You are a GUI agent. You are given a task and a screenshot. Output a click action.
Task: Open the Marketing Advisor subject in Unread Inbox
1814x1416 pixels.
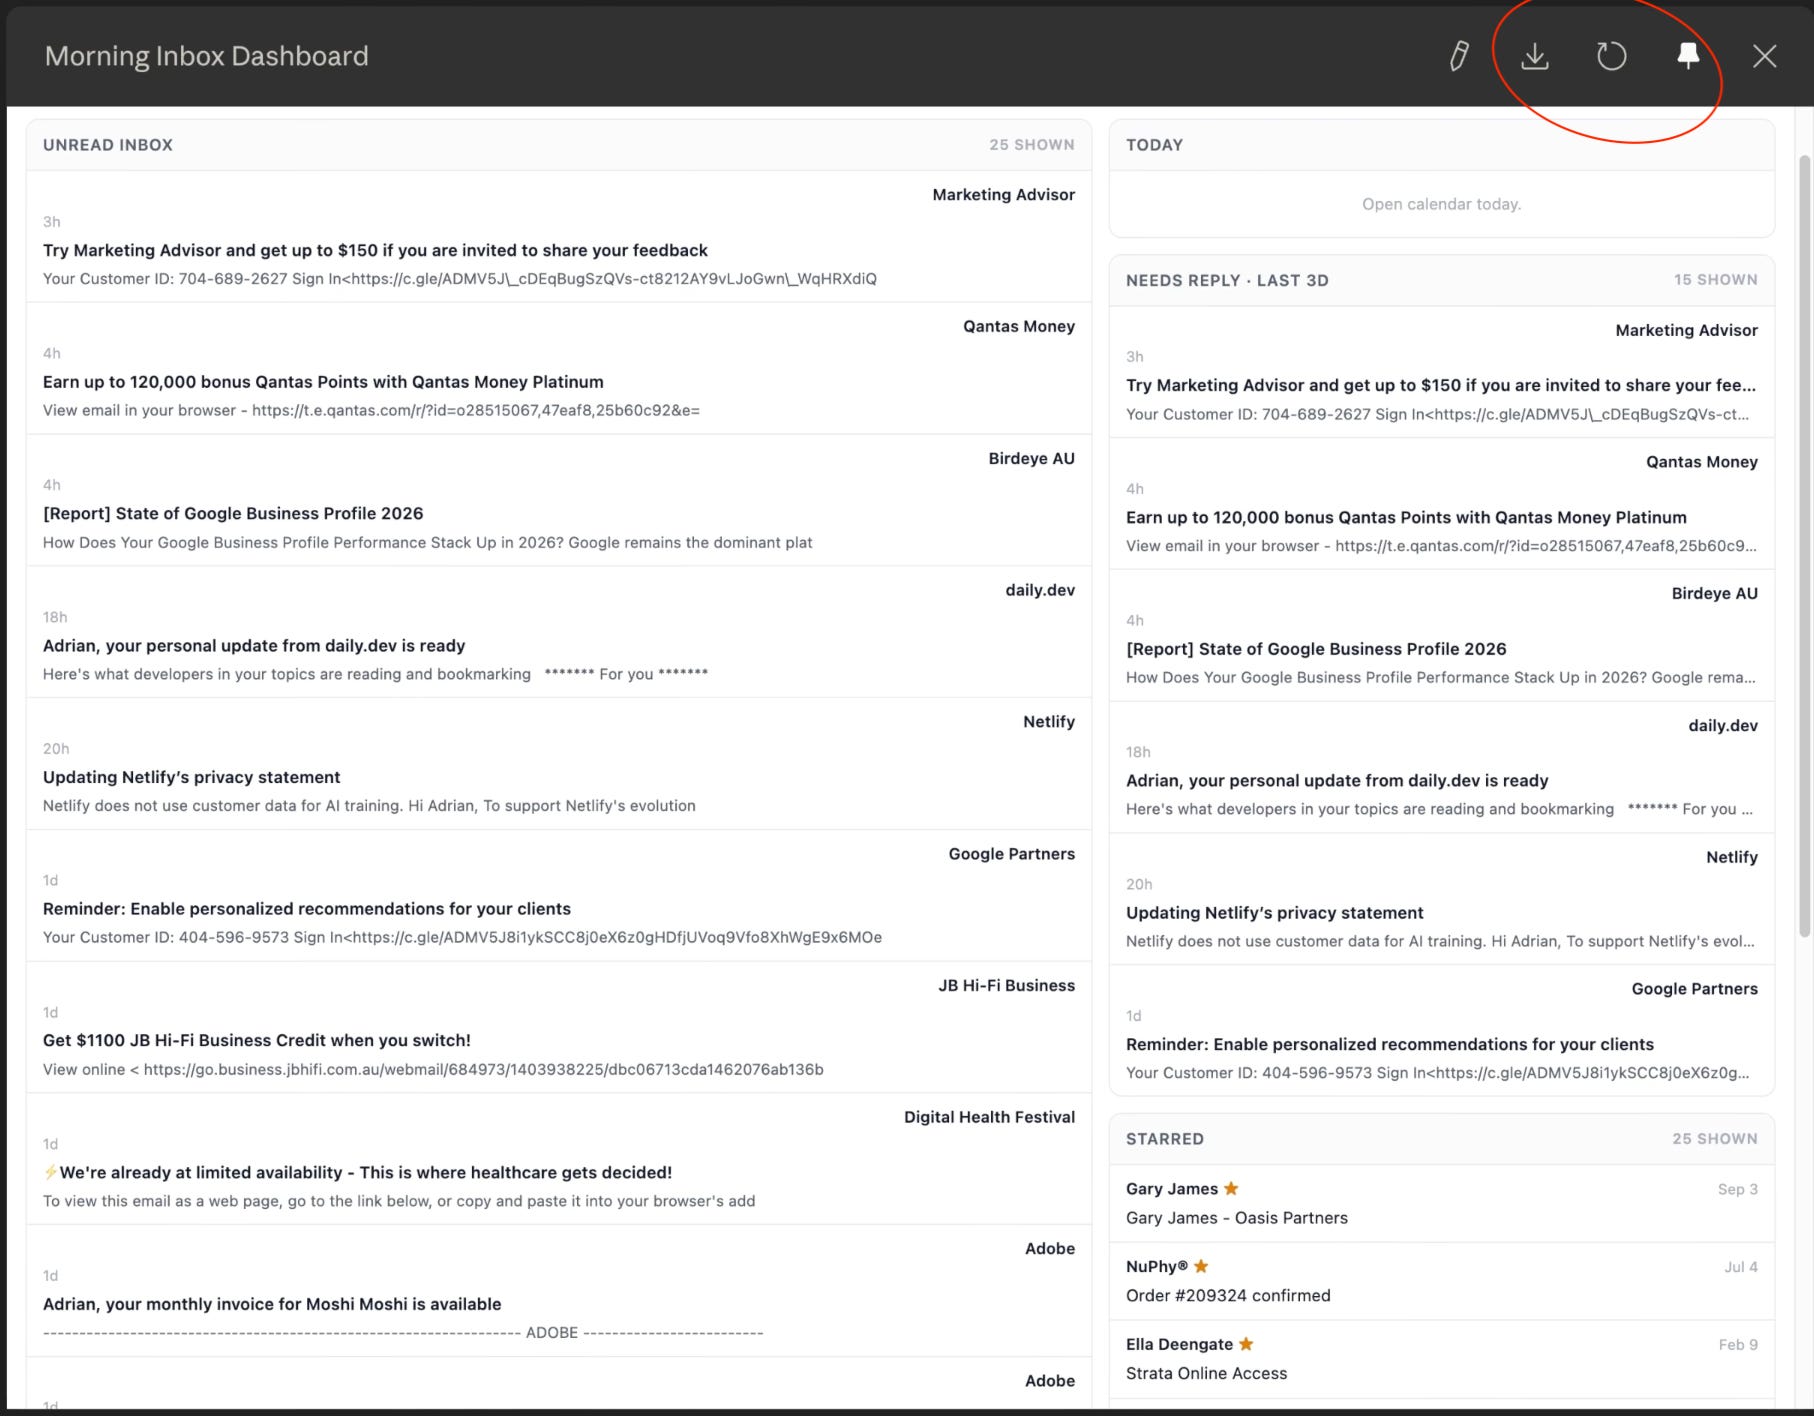coord(375,250)
